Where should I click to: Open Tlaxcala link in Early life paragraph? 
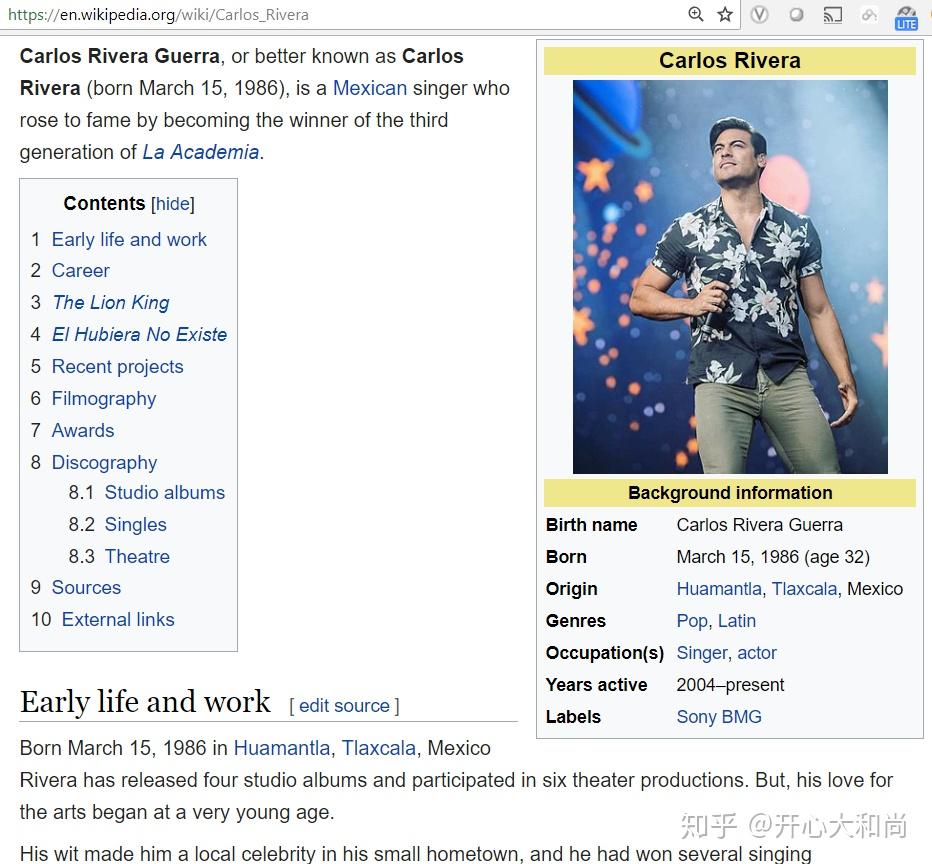click(x=379, y=748)
